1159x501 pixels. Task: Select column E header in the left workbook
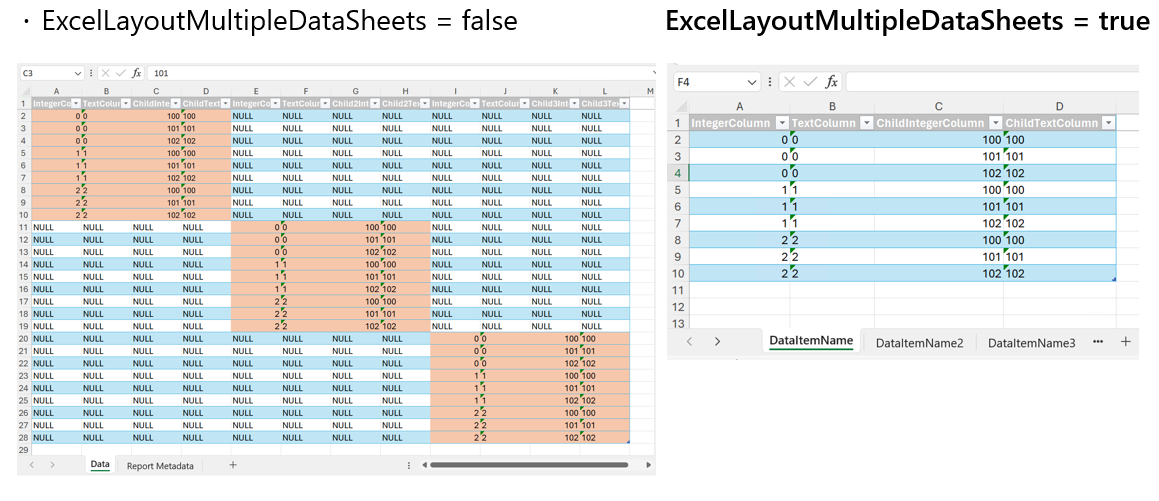(256, 91)
